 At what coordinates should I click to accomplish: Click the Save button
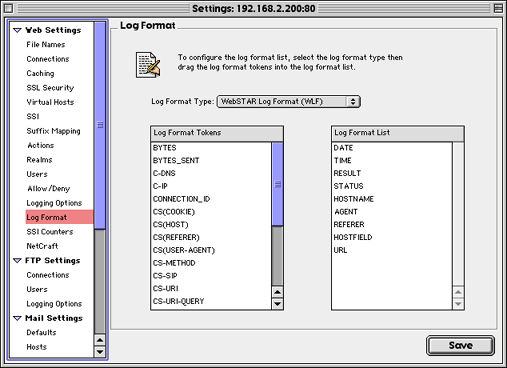(x=460, y=345)
